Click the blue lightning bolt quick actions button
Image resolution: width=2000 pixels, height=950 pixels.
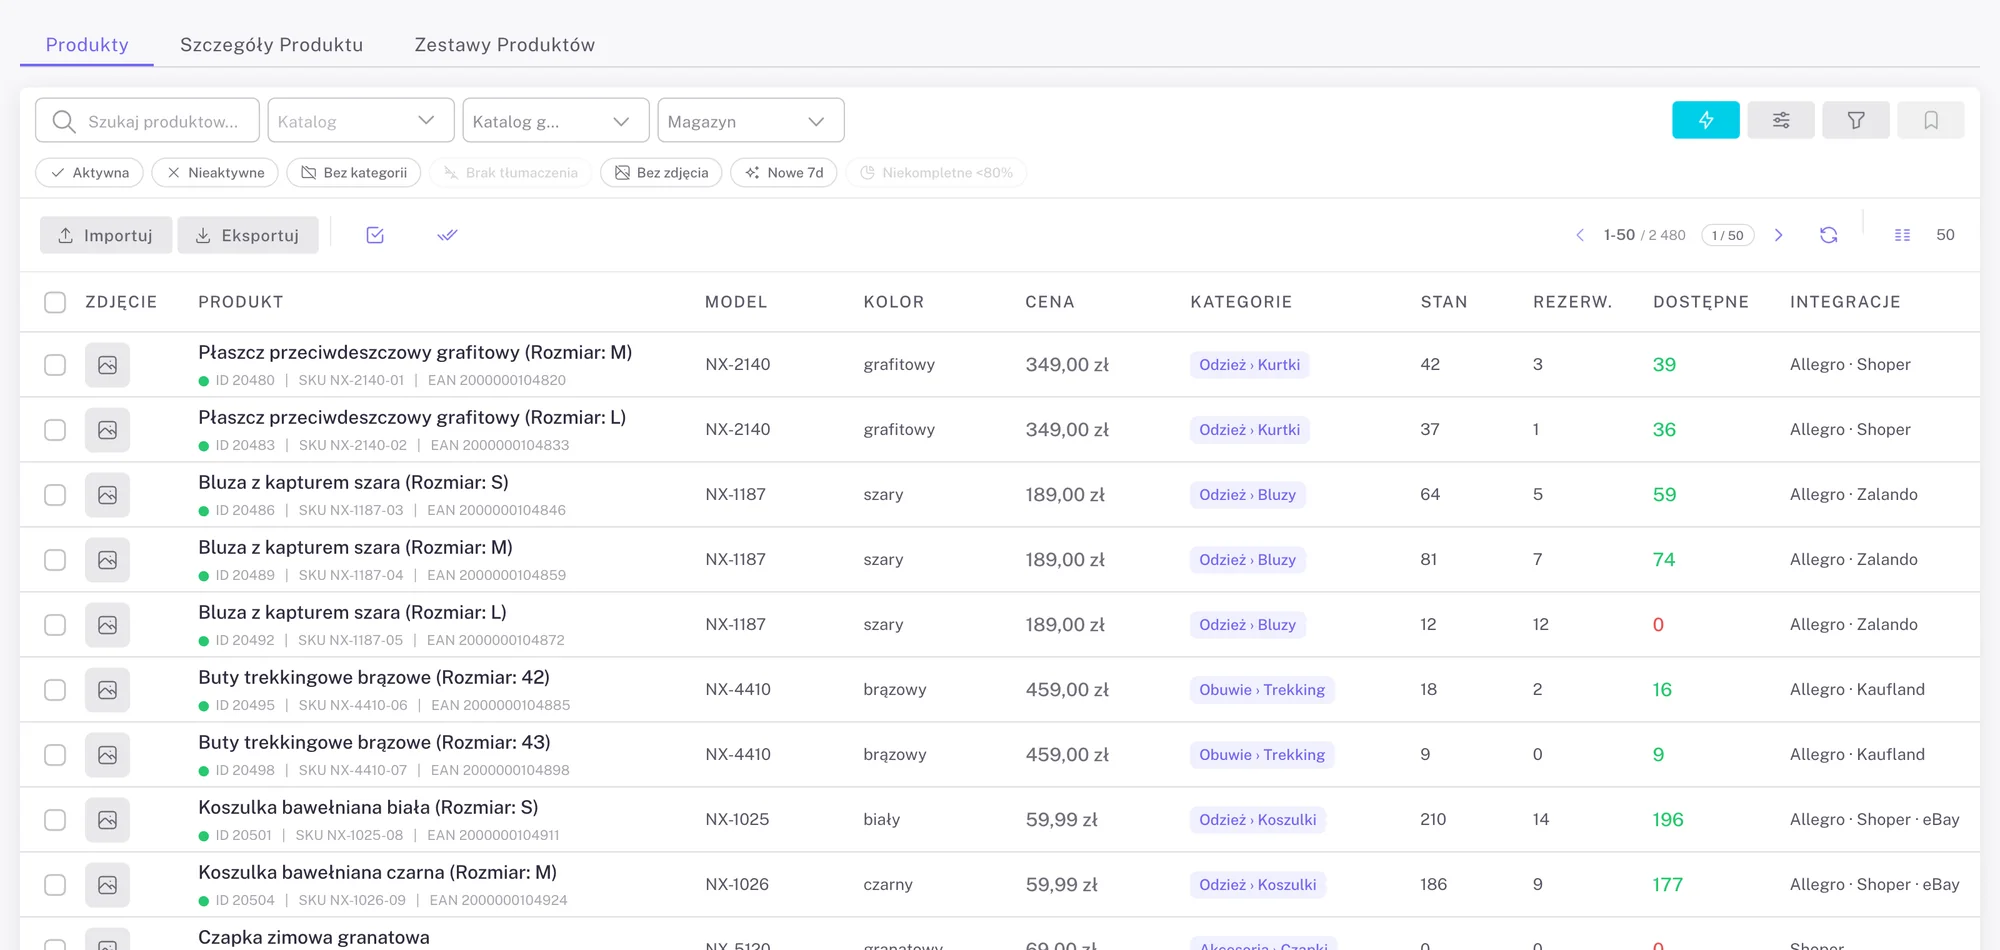(1705, 120)
